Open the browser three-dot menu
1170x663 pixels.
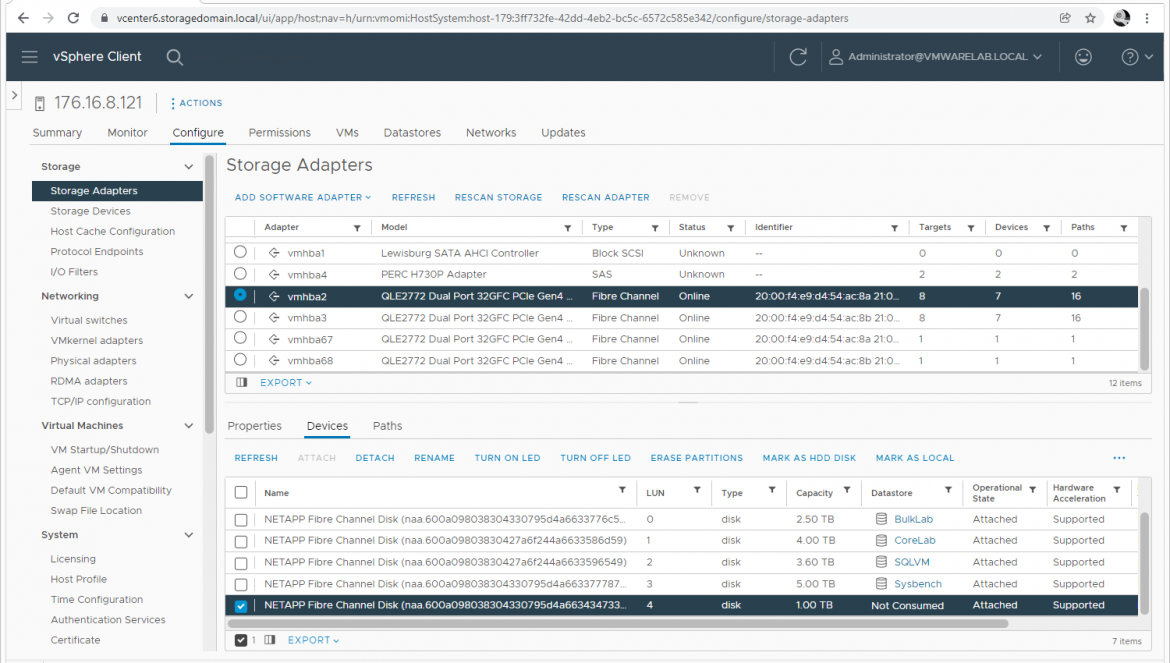[1147, 18]
